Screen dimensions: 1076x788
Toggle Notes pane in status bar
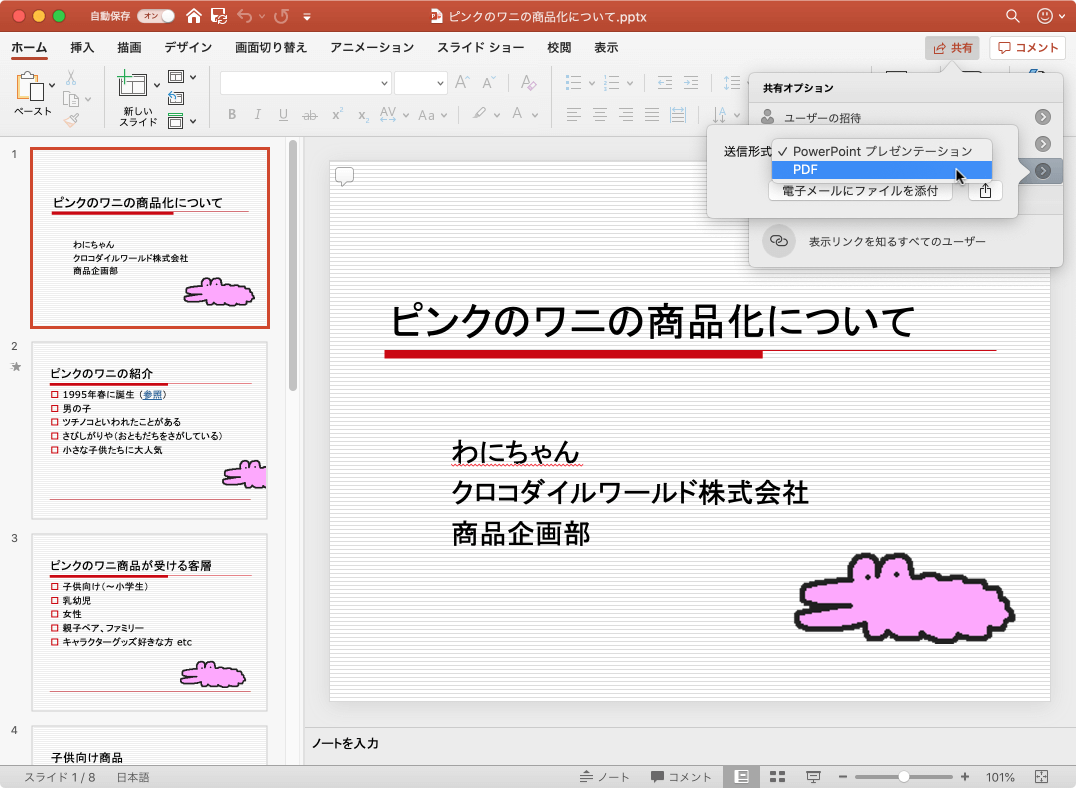click(x=605, y=777)
